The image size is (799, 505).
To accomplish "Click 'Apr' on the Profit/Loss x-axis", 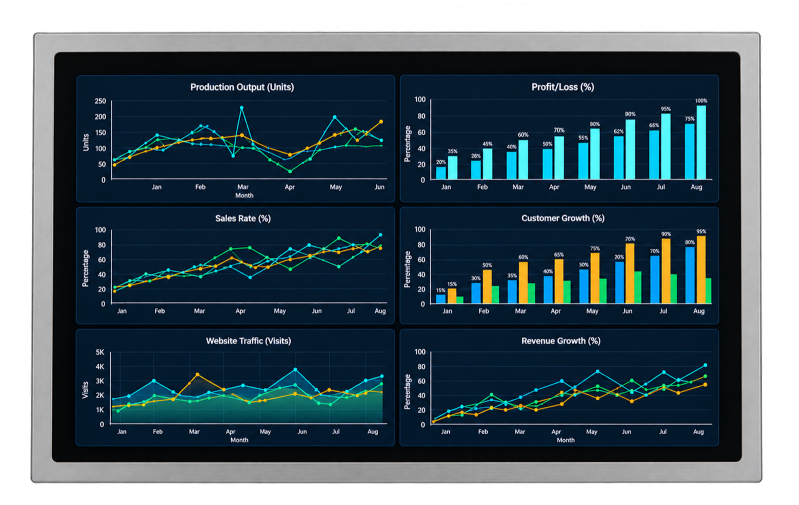I will [554, 187].
